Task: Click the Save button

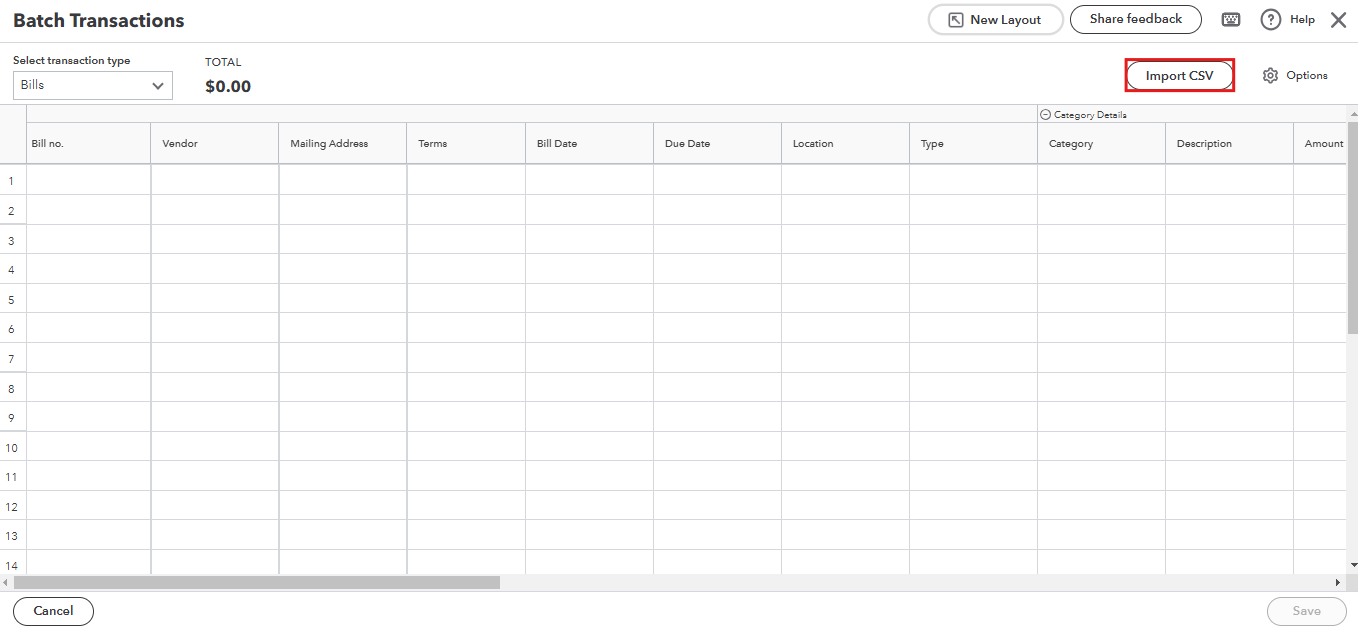Action: point(1306,611)
